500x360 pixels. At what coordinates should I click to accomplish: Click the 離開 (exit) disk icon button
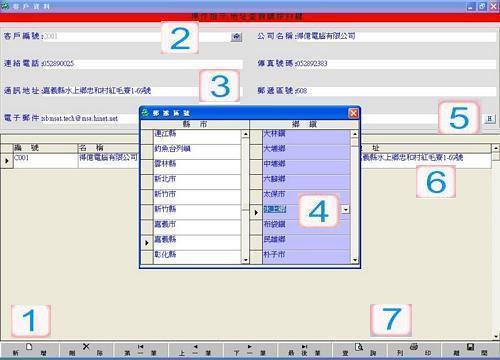point(470,350)
